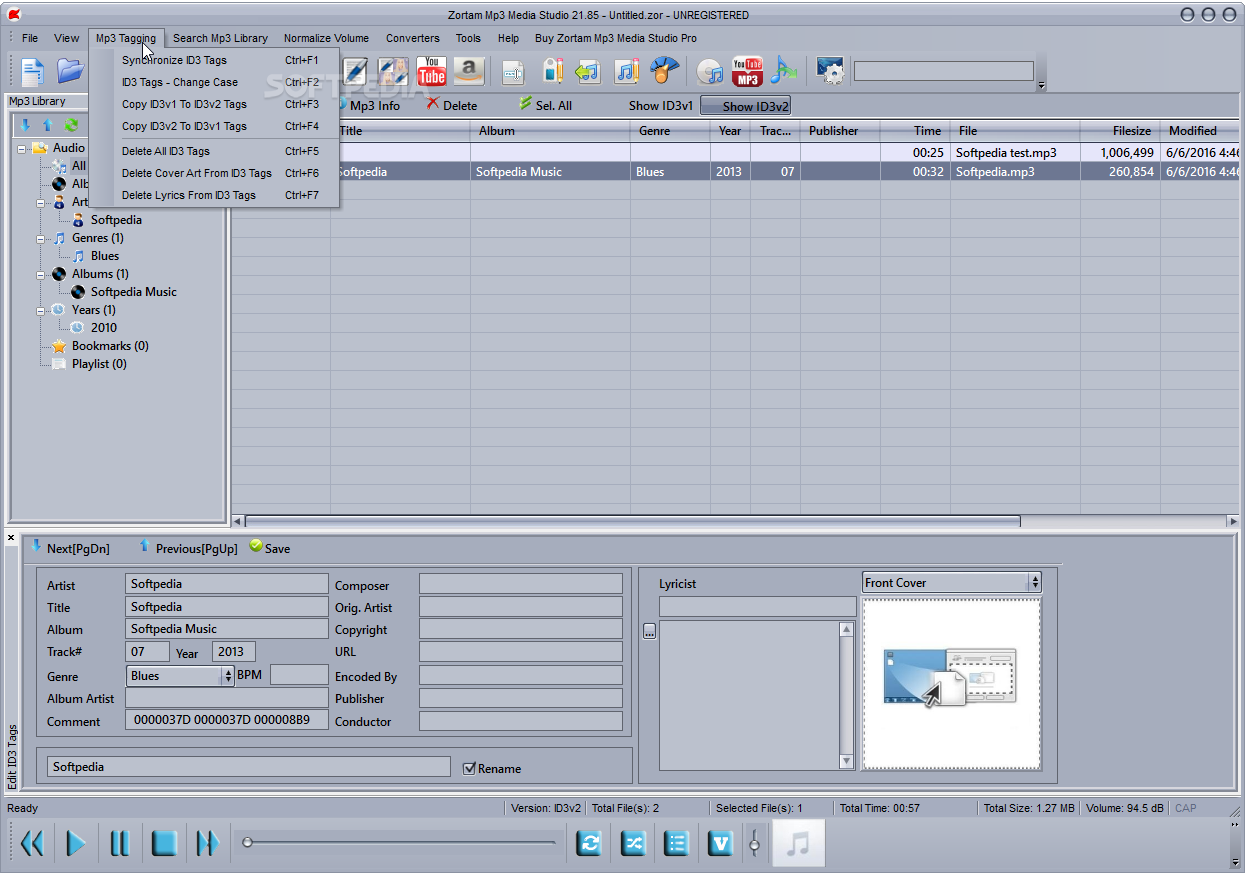
Task: Toggle Show ID3v2 view button
Action: tap(746, 105)
